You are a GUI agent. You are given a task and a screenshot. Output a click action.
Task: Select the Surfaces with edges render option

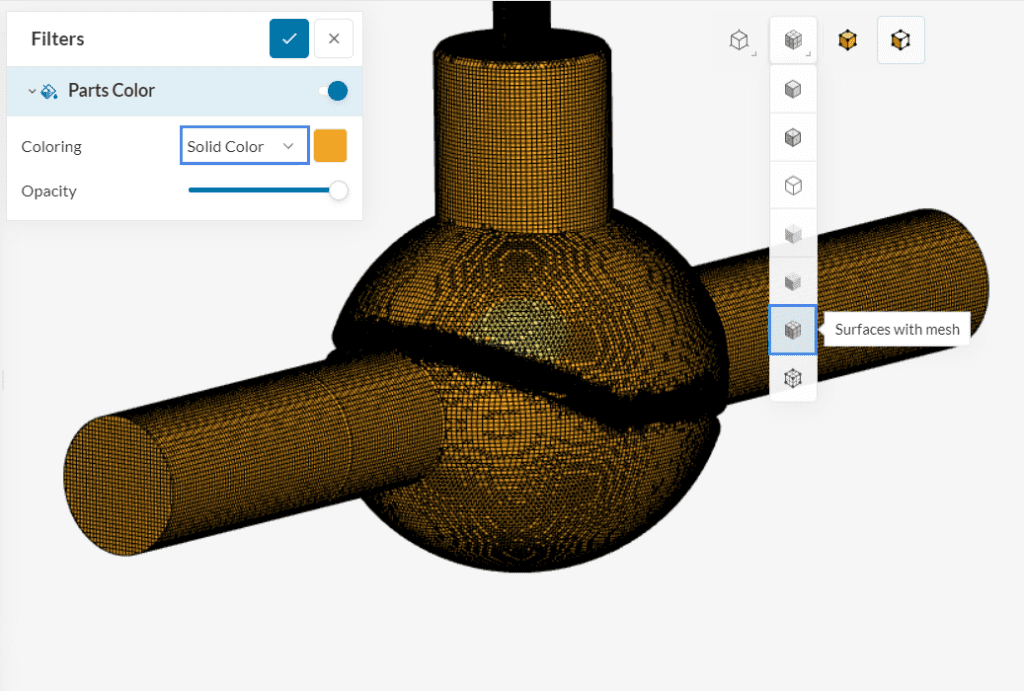click(x=793, y=137)
